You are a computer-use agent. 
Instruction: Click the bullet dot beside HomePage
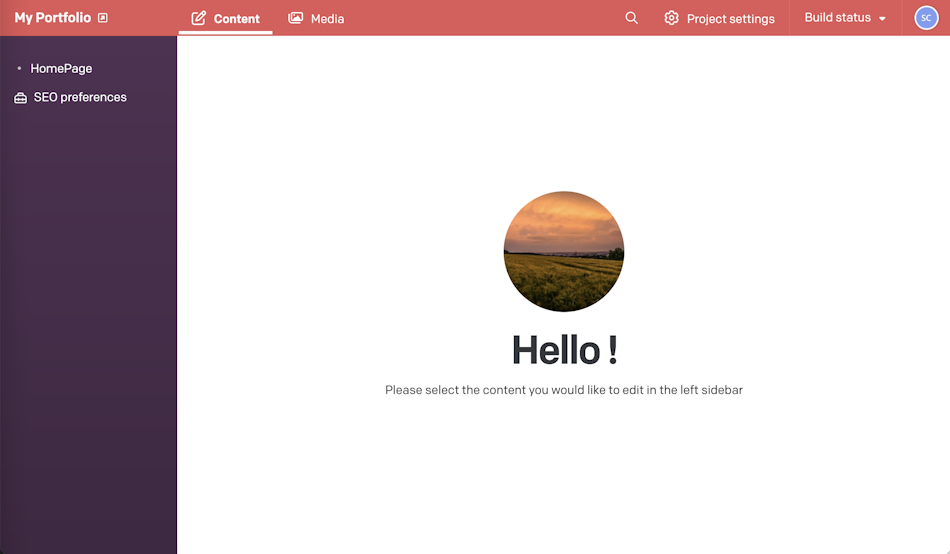click(x=19, y=68)
